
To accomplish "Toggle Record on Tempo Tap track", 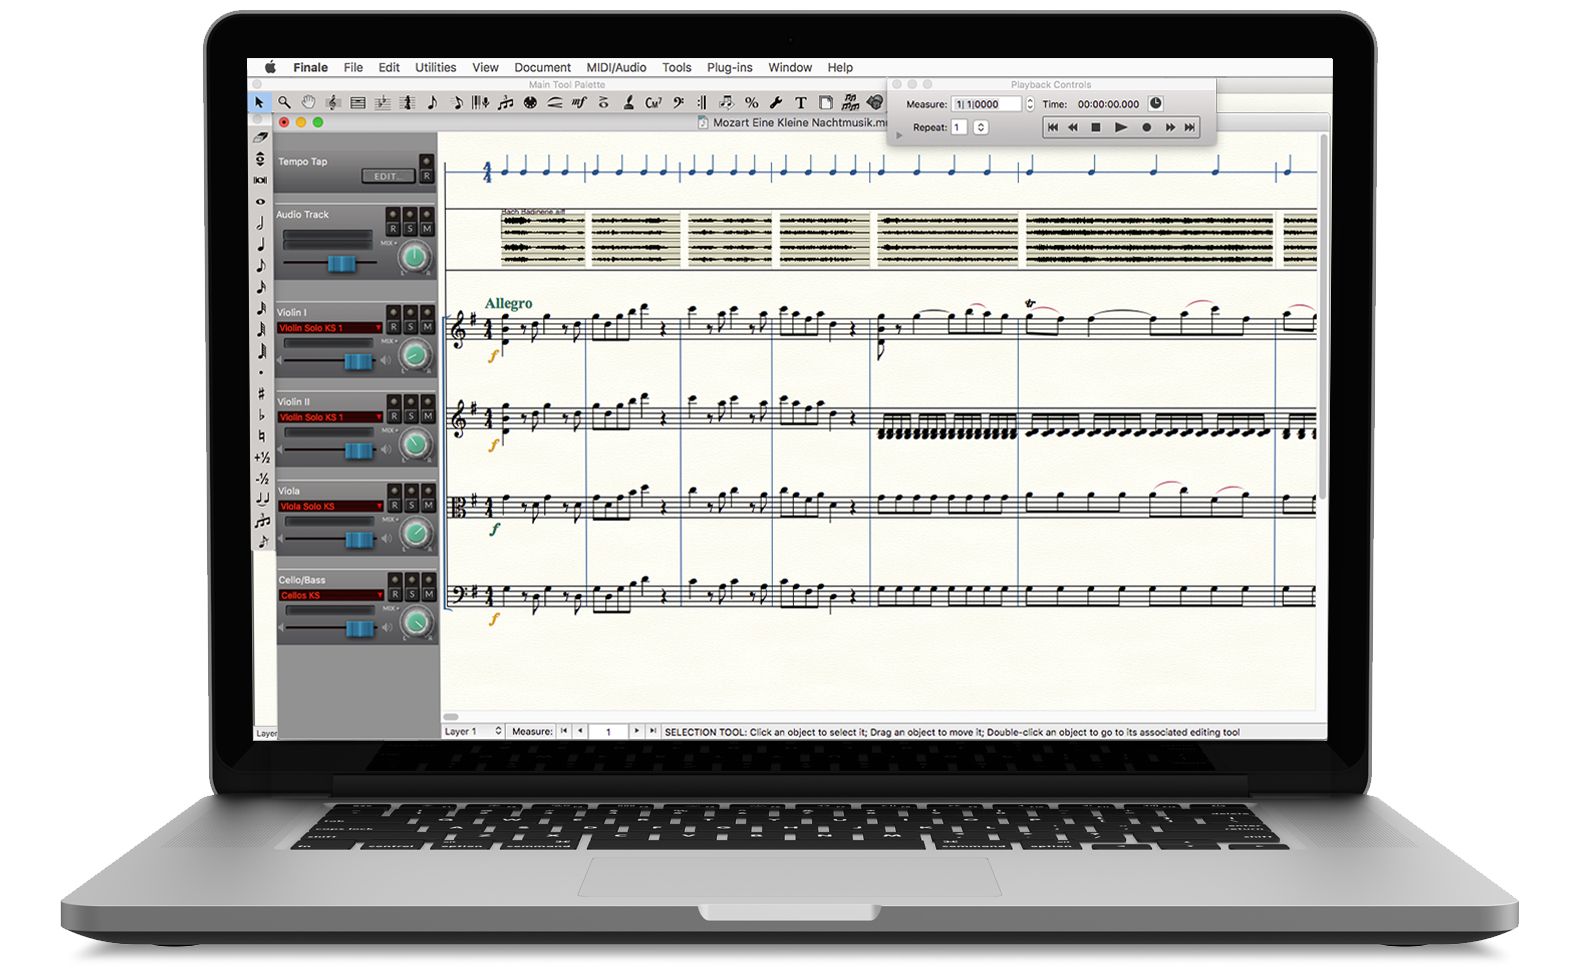I will tap(426, 176).
